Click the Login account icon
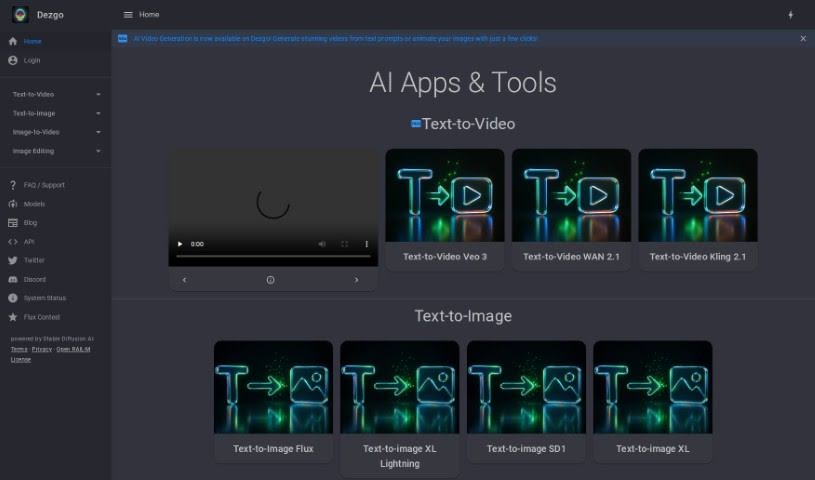The image size is (815, 480). point(13,60)
